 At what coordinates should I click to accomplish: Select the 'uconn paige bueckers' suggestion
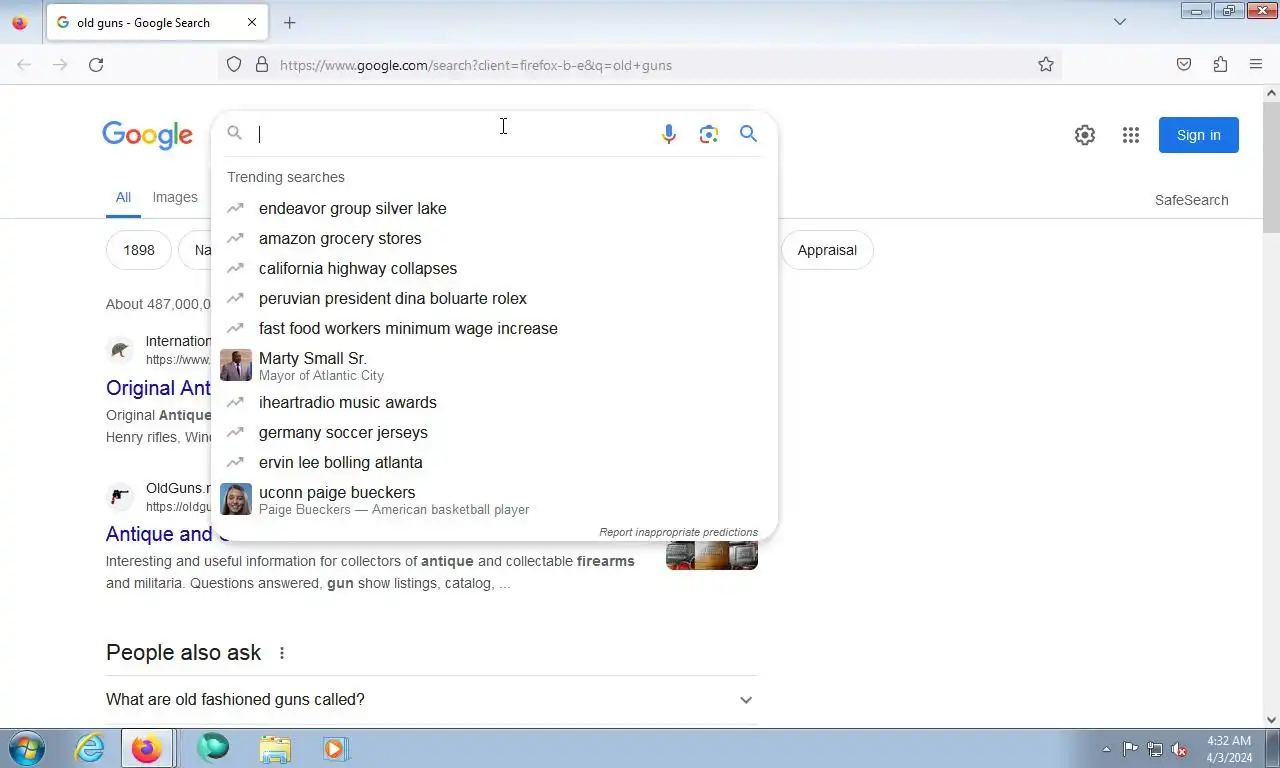click(x=494, y=499)
